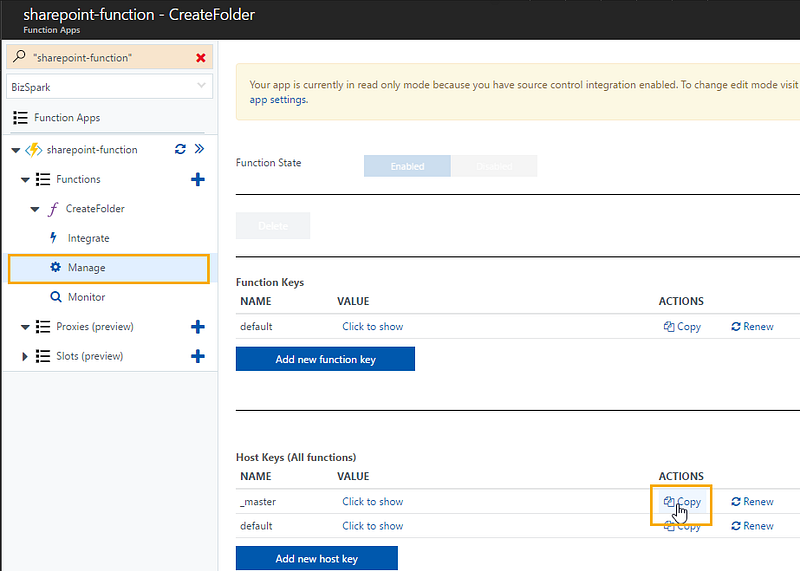Viewport: 800px width, 571px height.
Task: Add a new function with plus icon
Action: point(197,179)
